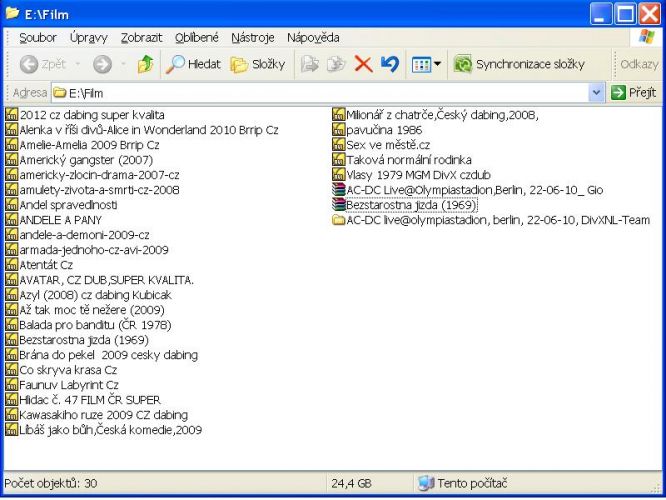The height and width of the screenshot is (500, 666).
Task: Select the AVATAR, CZ DUB file icon
Action: point(11,280)
